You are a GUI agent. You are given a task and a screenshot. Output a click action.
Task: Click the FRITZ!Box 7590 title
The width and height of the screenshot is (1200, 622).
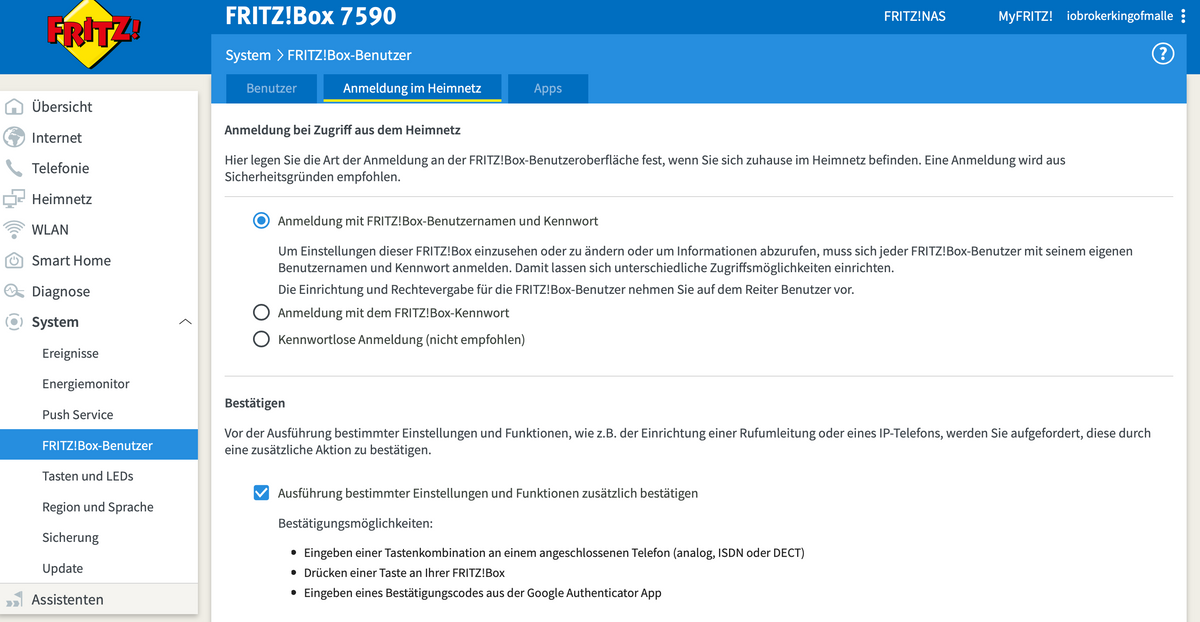click(311, 16)
